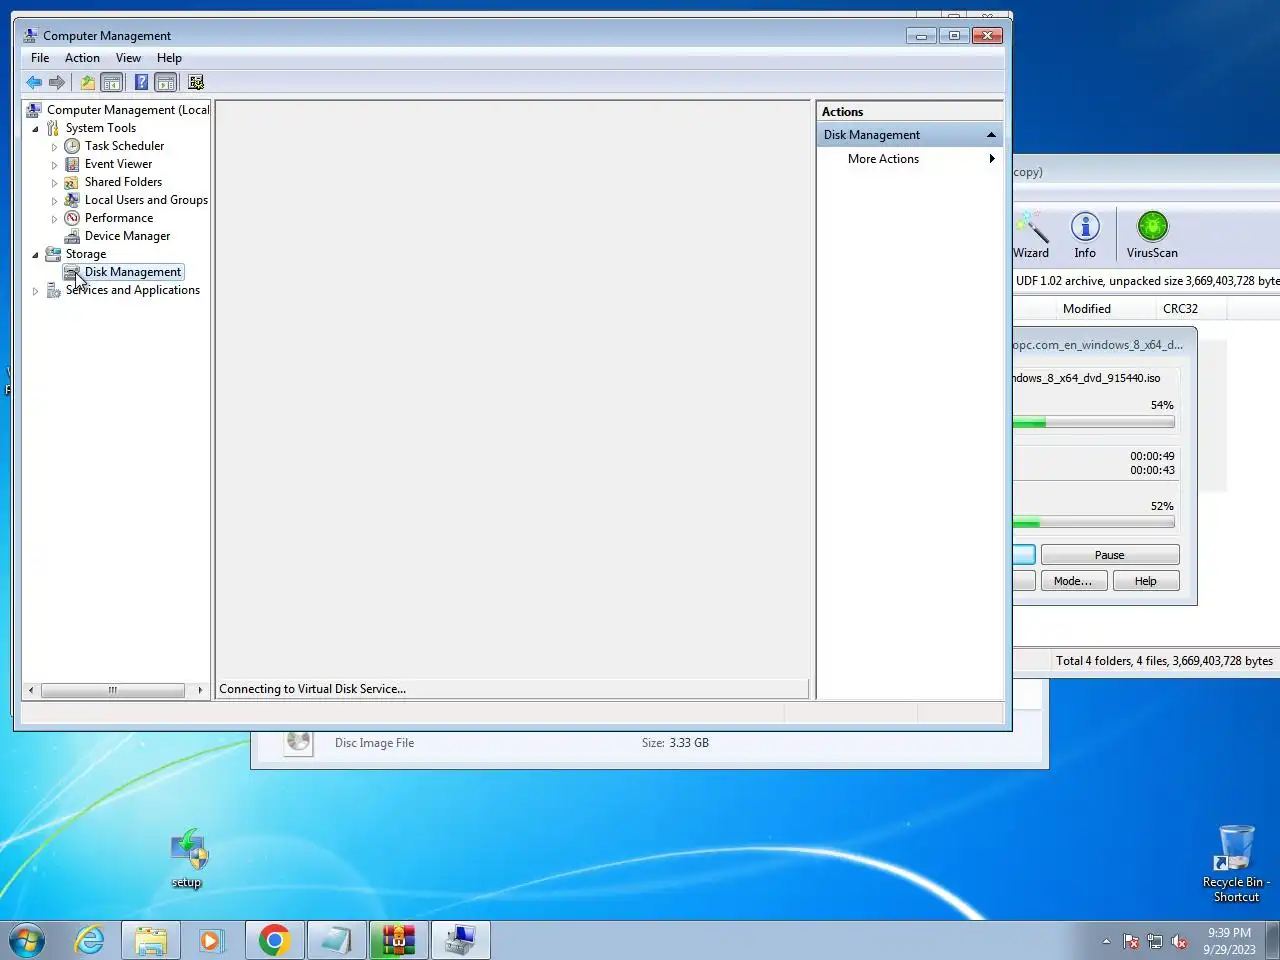Screen dimensions: 1280x960
Task: Expand Services and Applications node
Action: pyautogui.click(x=35, y=291)
